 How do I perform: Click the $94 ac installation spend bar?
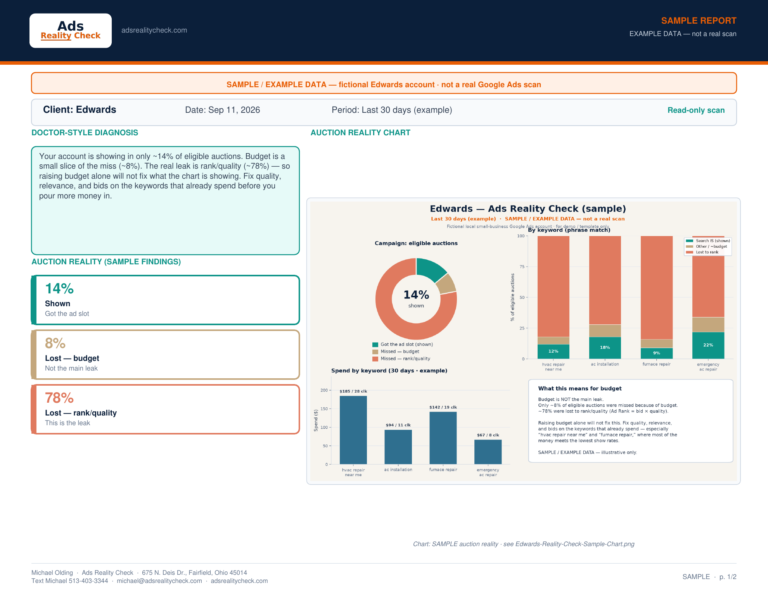pyautogui.click(x=398, y=447)
